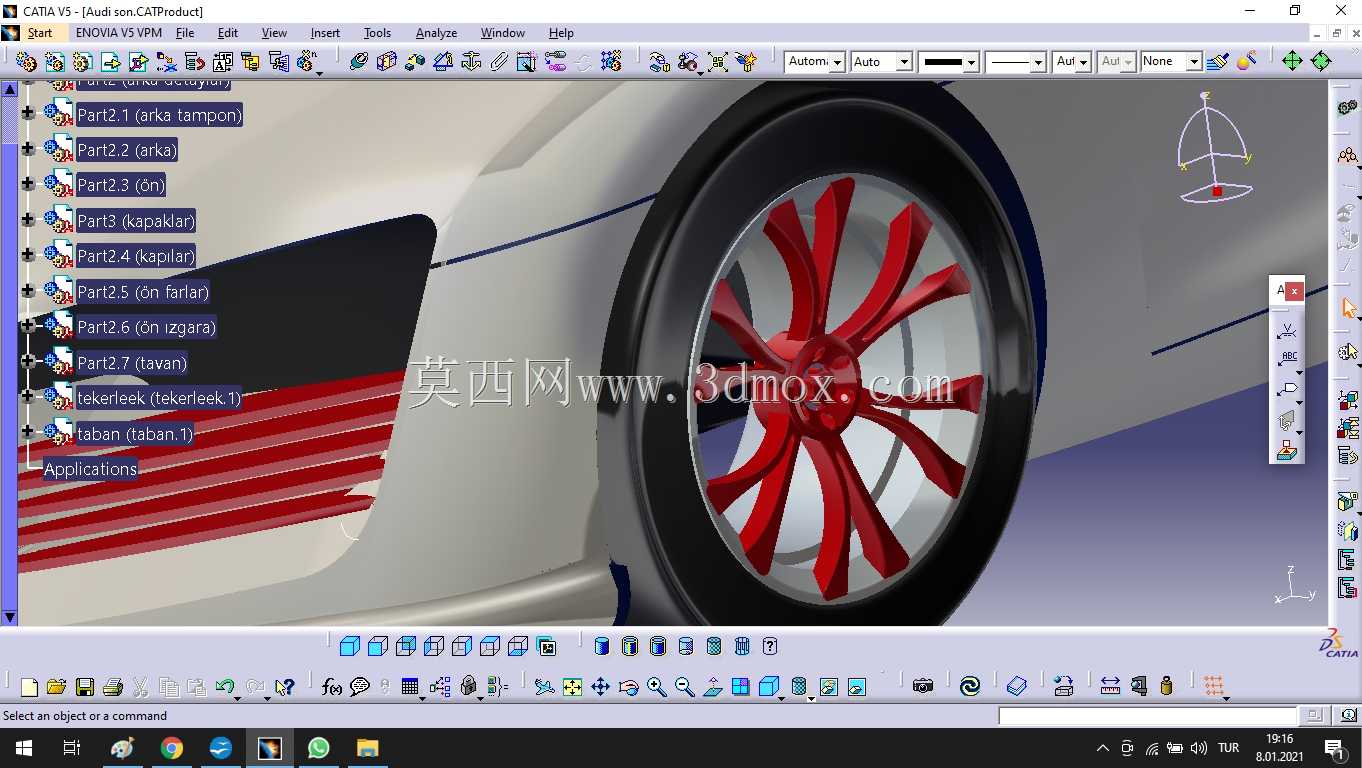Screen dimensions: 1362x768
Task: Toggle the customized view question-mark icon
Action: [770, 646]
